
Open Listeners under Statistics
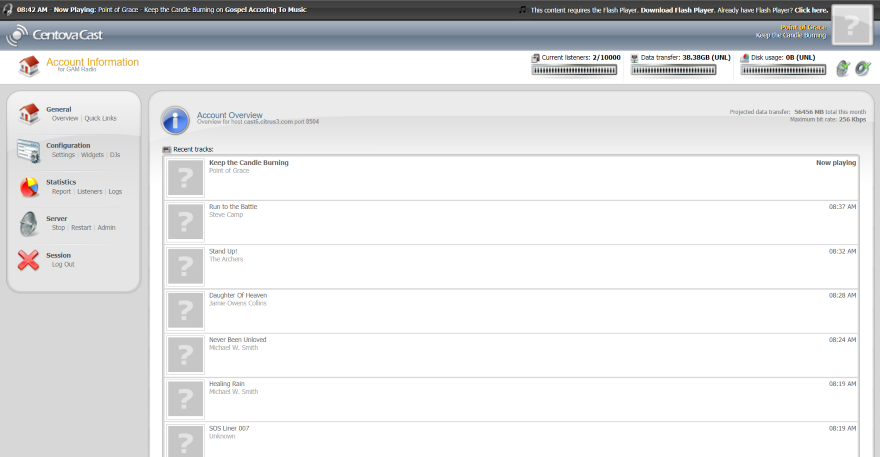click(90, 191)
